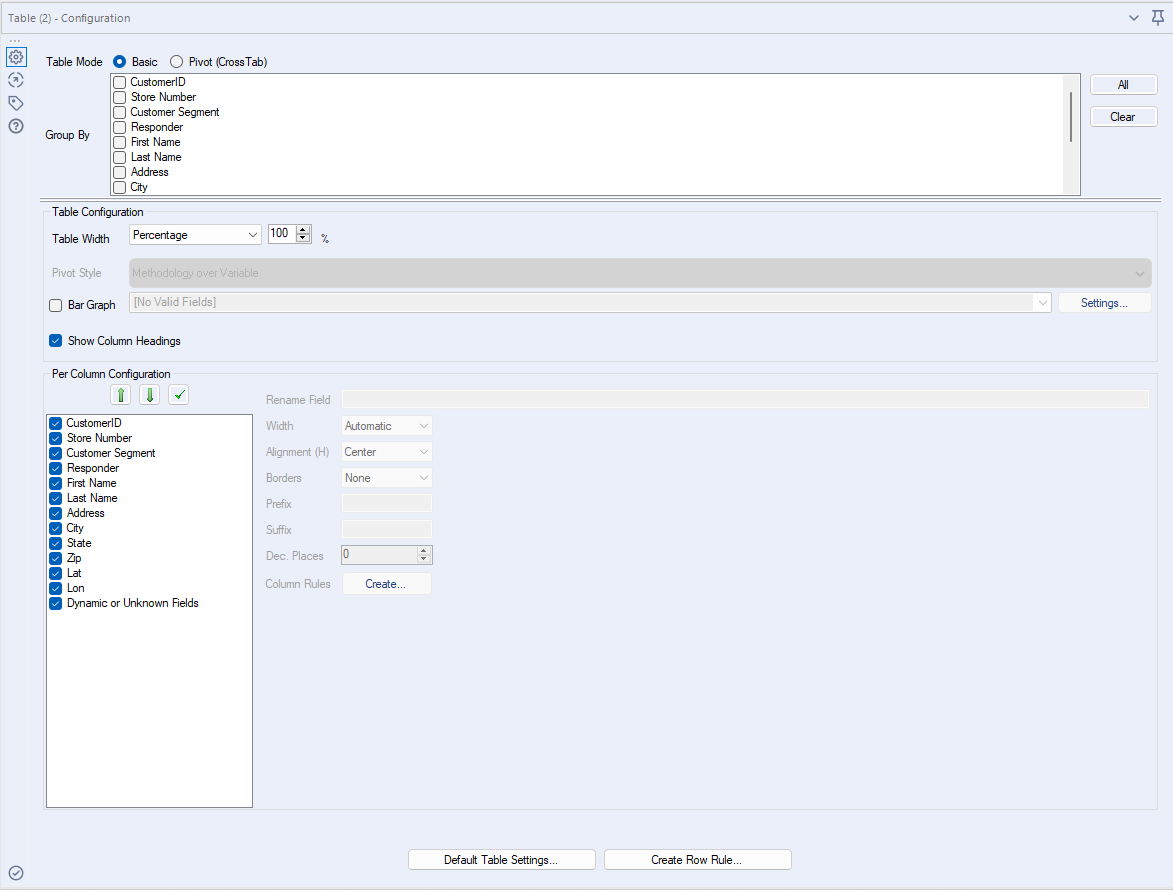The image size is (1173, 890).
Task: Open the Table Width Percentage dropdown
Action: pos(195,235)
